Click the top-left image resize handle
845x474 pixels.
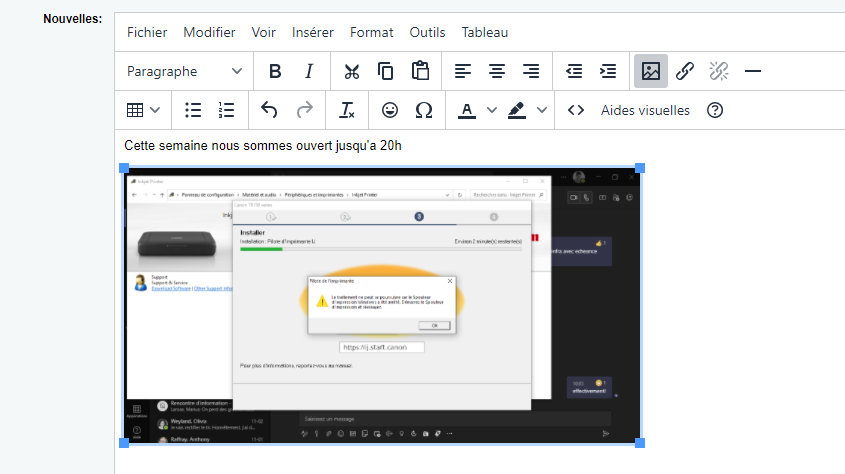(x=124, y=168)
